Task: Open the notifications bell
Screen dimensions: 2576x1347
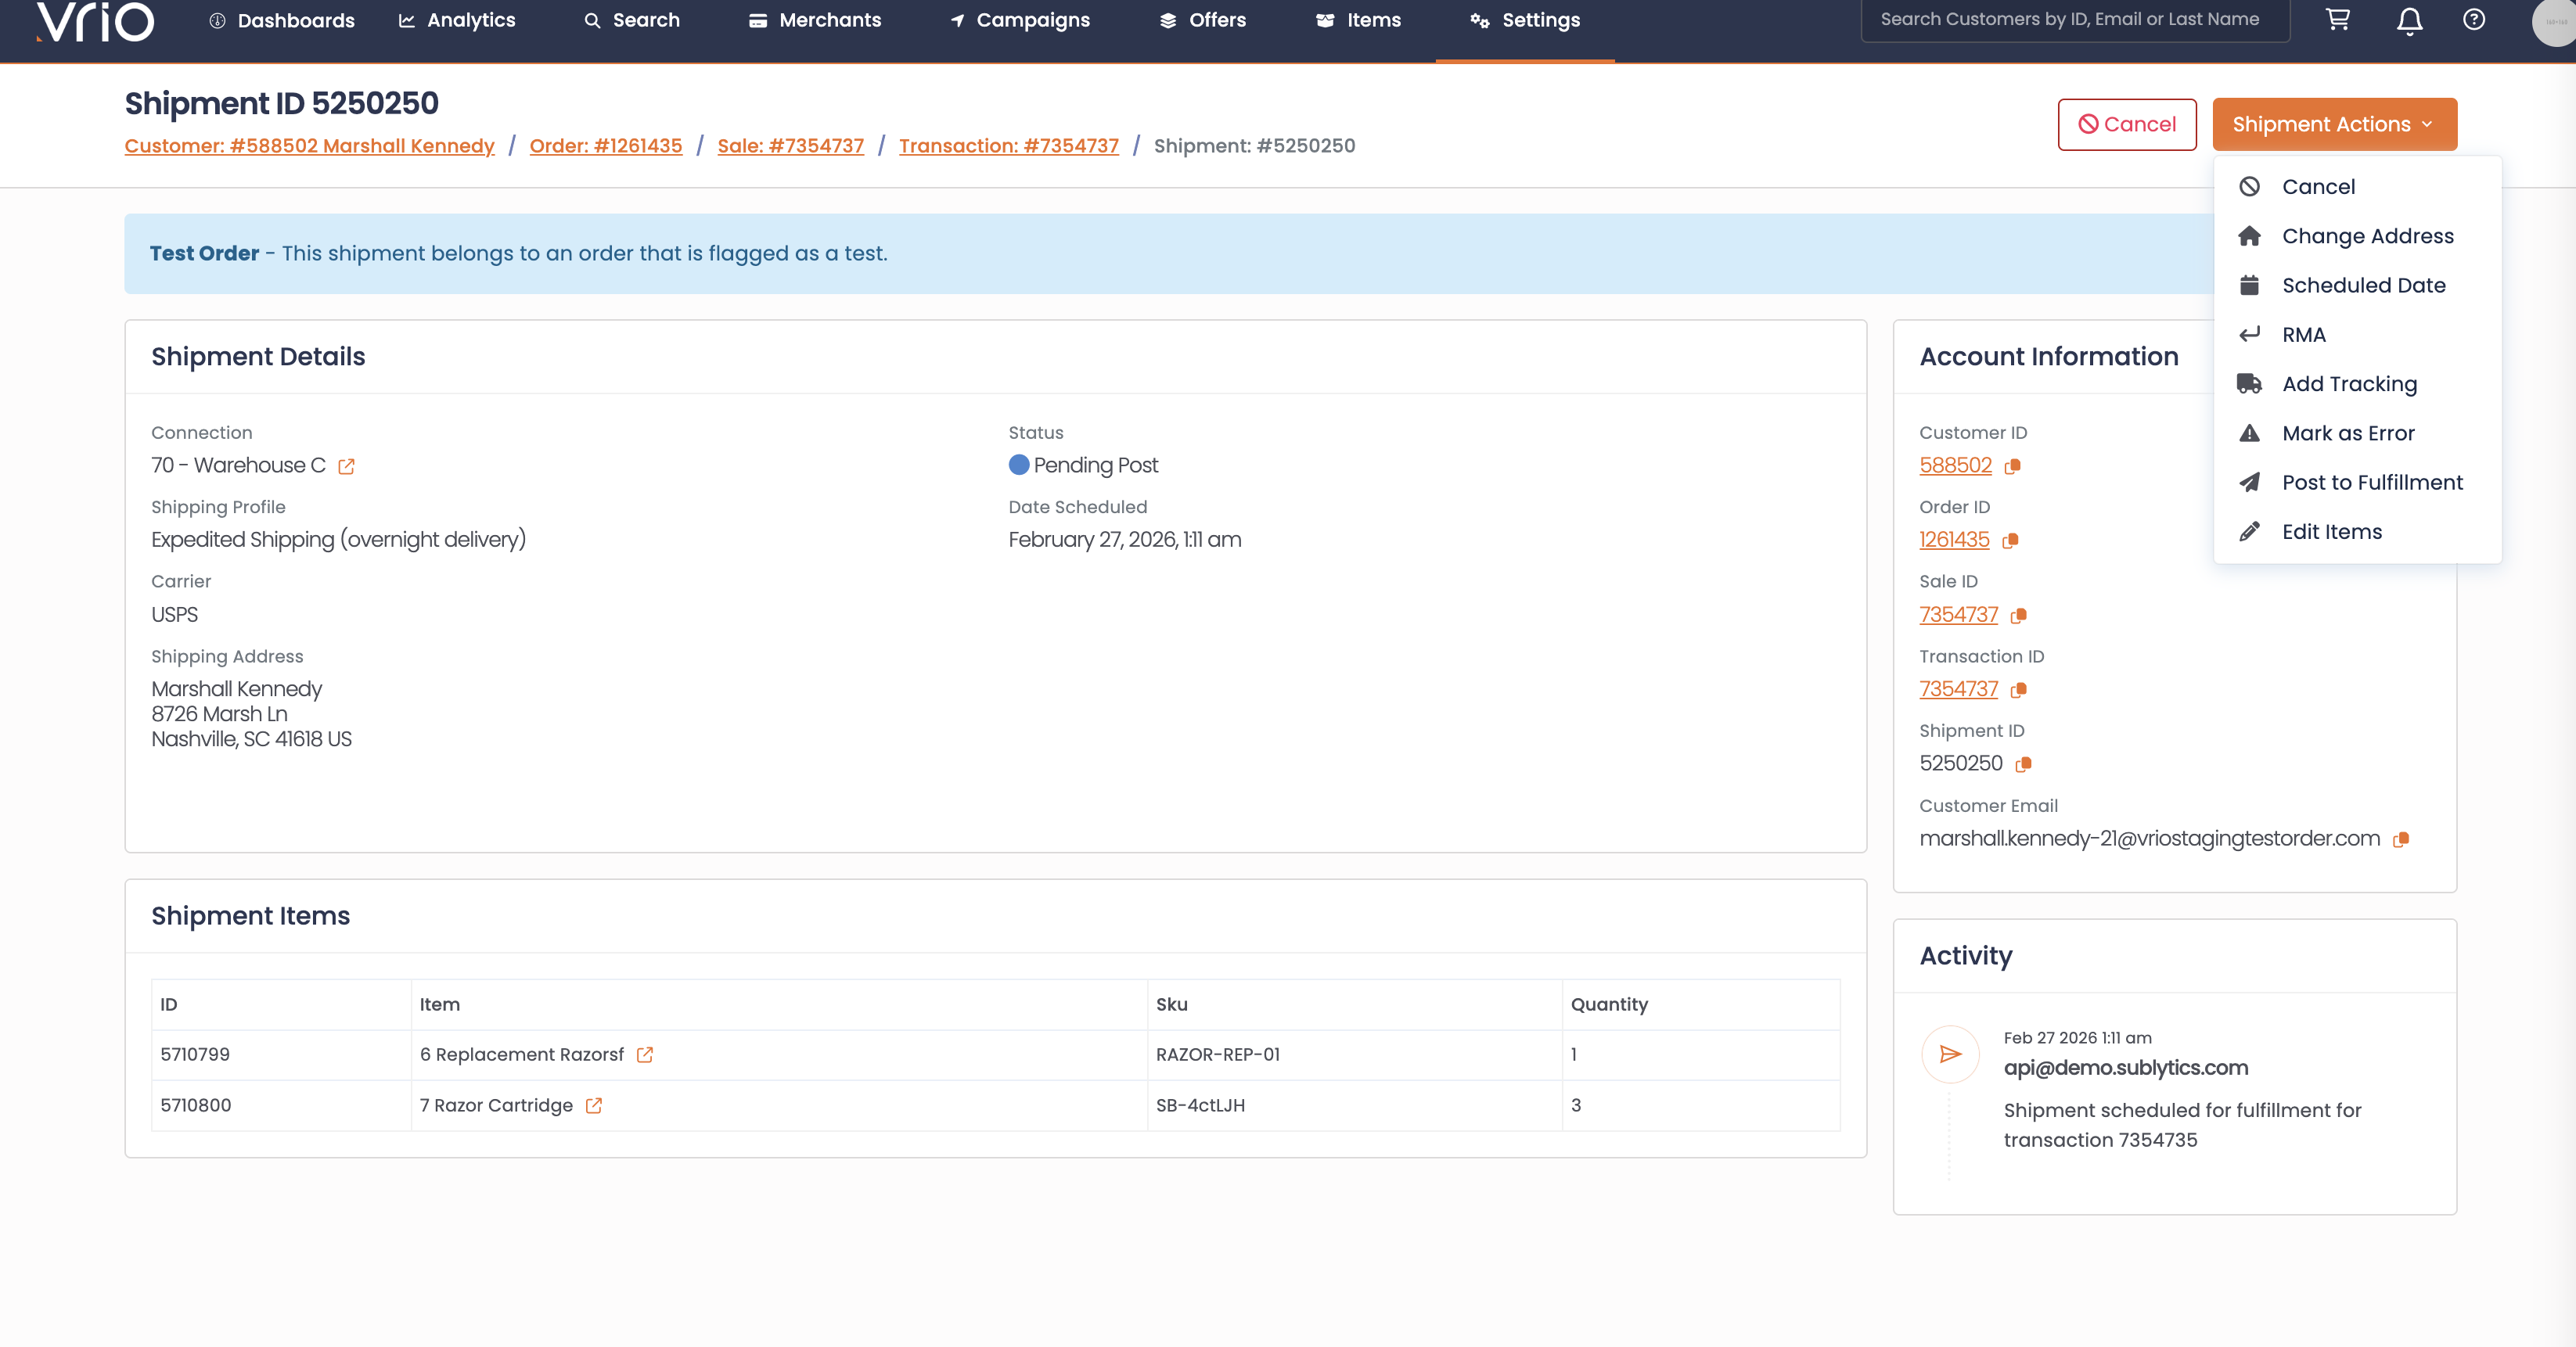Action: pyautogui.click(x=2409, y=20)
